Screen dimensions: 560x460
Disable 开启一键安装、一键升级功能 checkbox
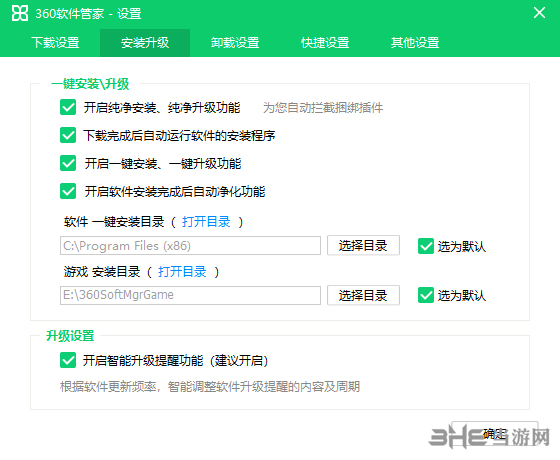pos(68,163)
